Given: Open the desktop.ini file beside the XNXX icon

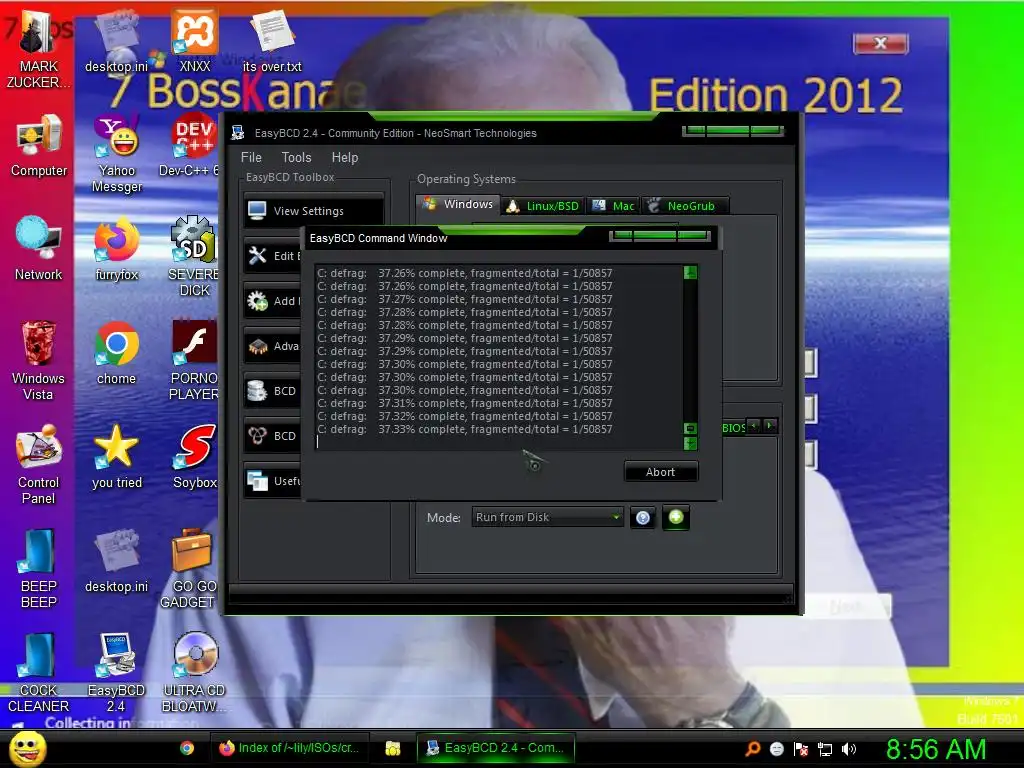Looking at the screenshot, I should coord(117,40).
